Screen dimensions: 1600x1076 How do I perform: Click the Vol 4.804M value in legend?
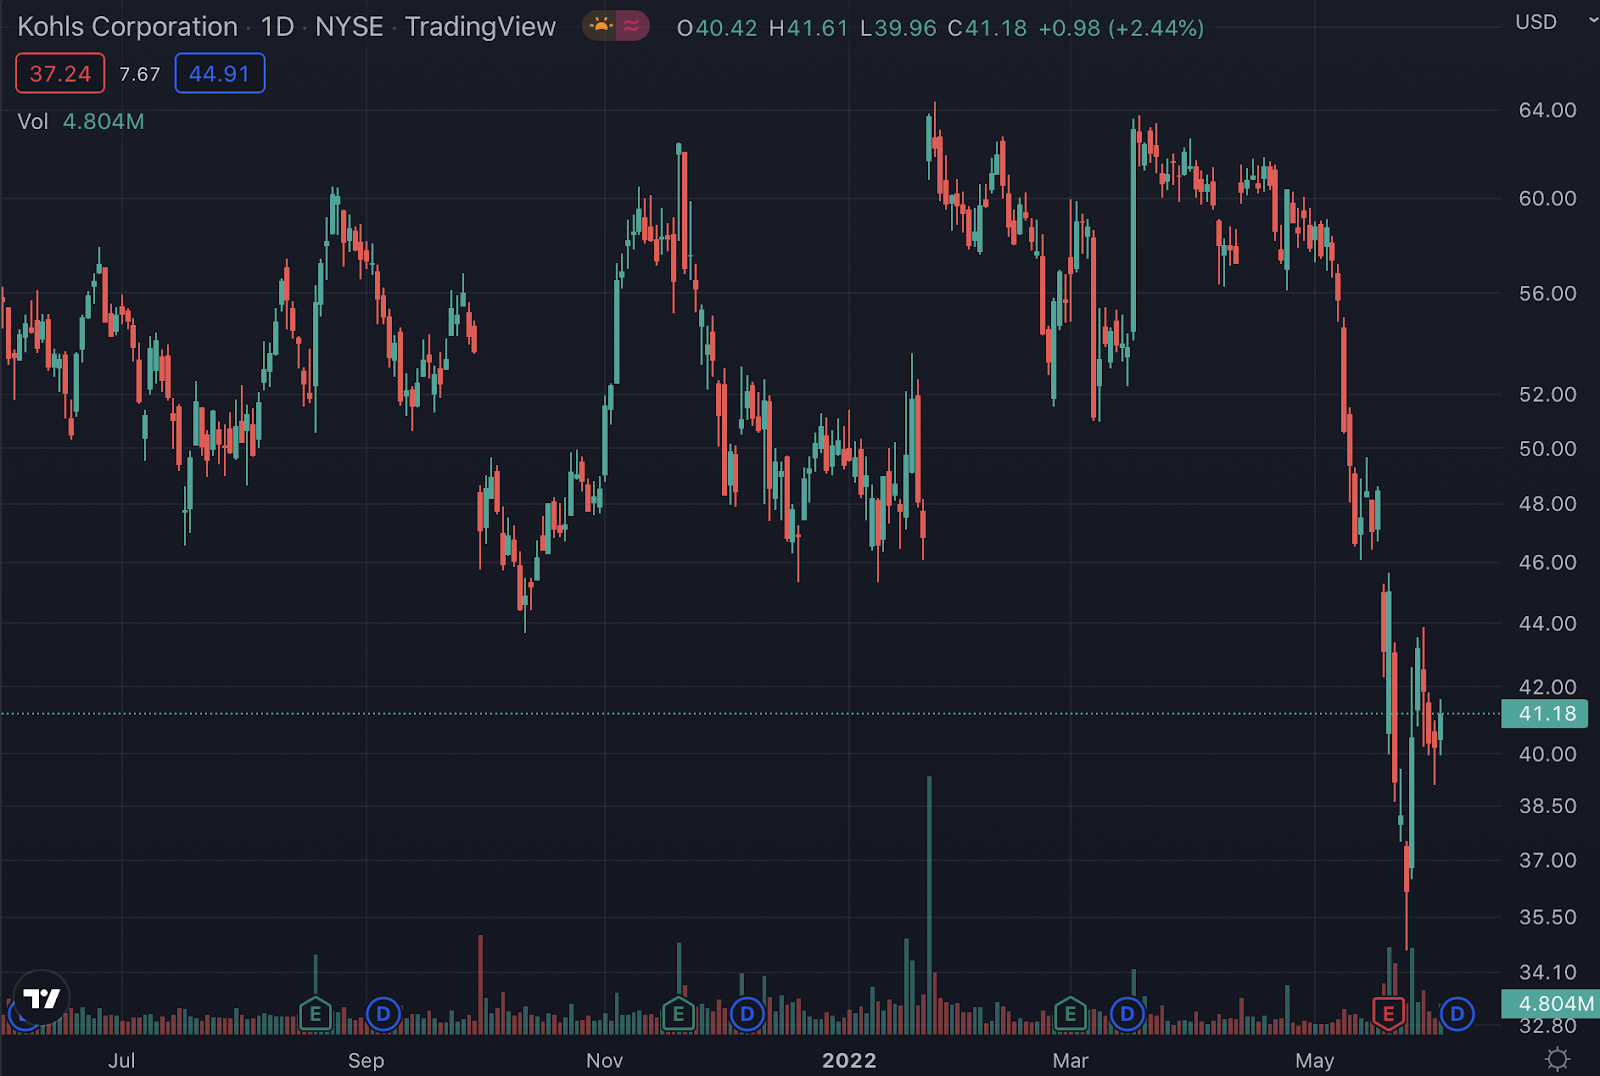pos(104,122)
